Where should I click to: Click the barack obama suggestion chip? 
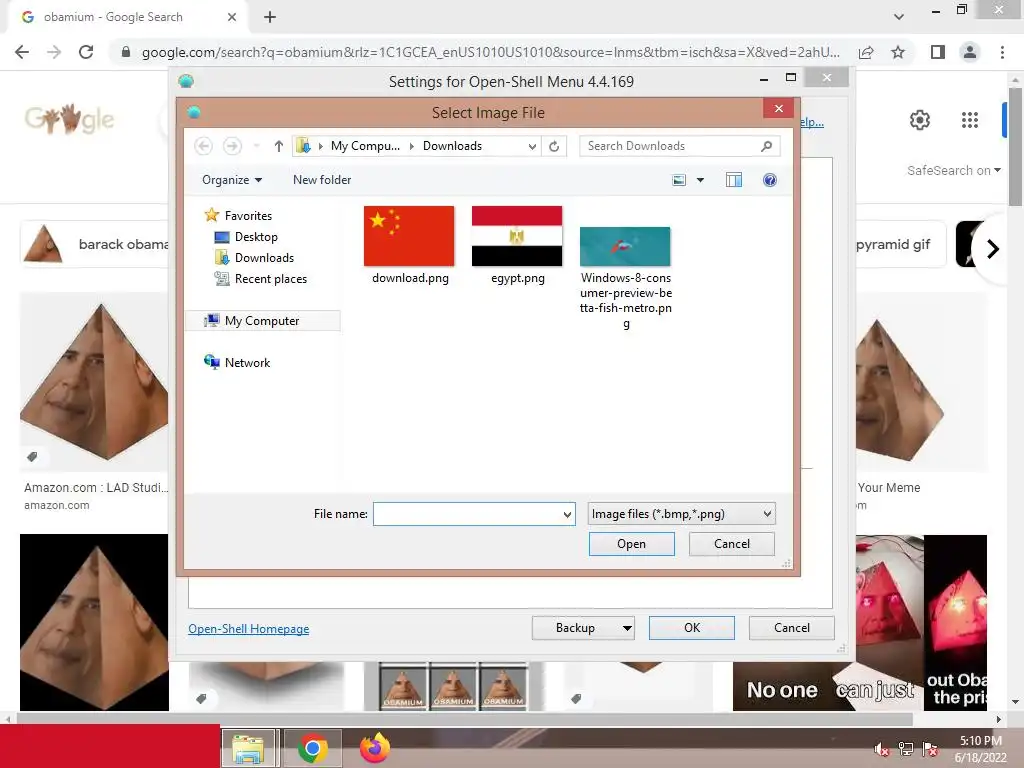click(95, 245)
